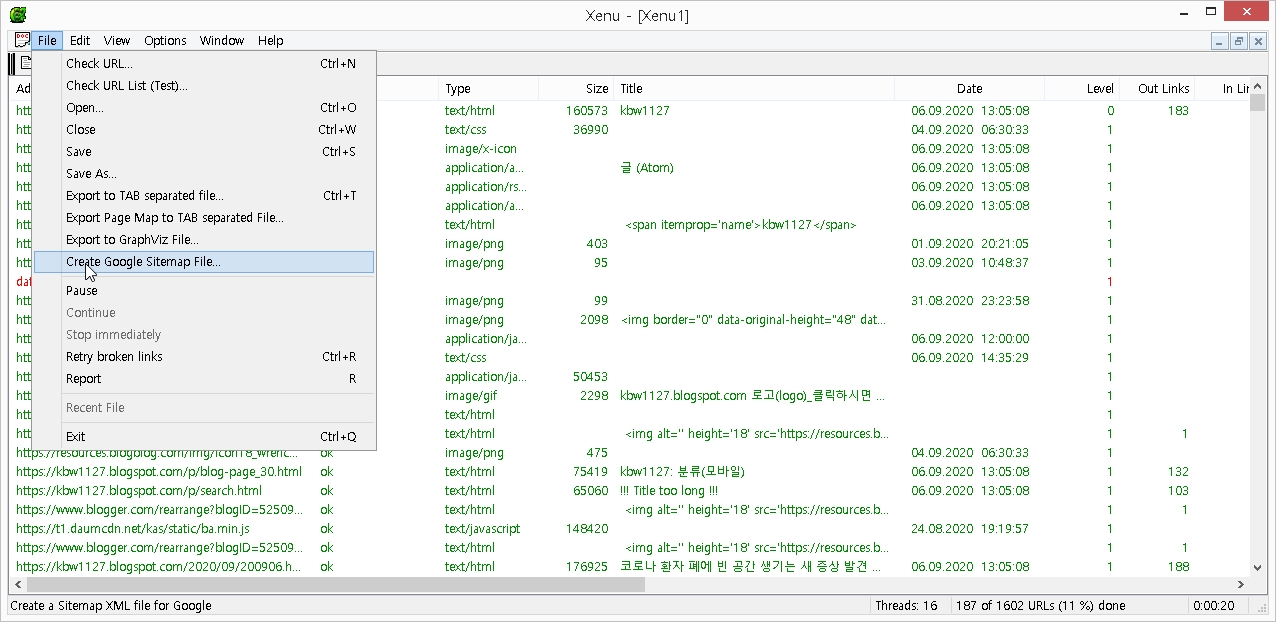Close the inner Xenu1 document window
The image size is (1276, 622).
coord(1258,41)
